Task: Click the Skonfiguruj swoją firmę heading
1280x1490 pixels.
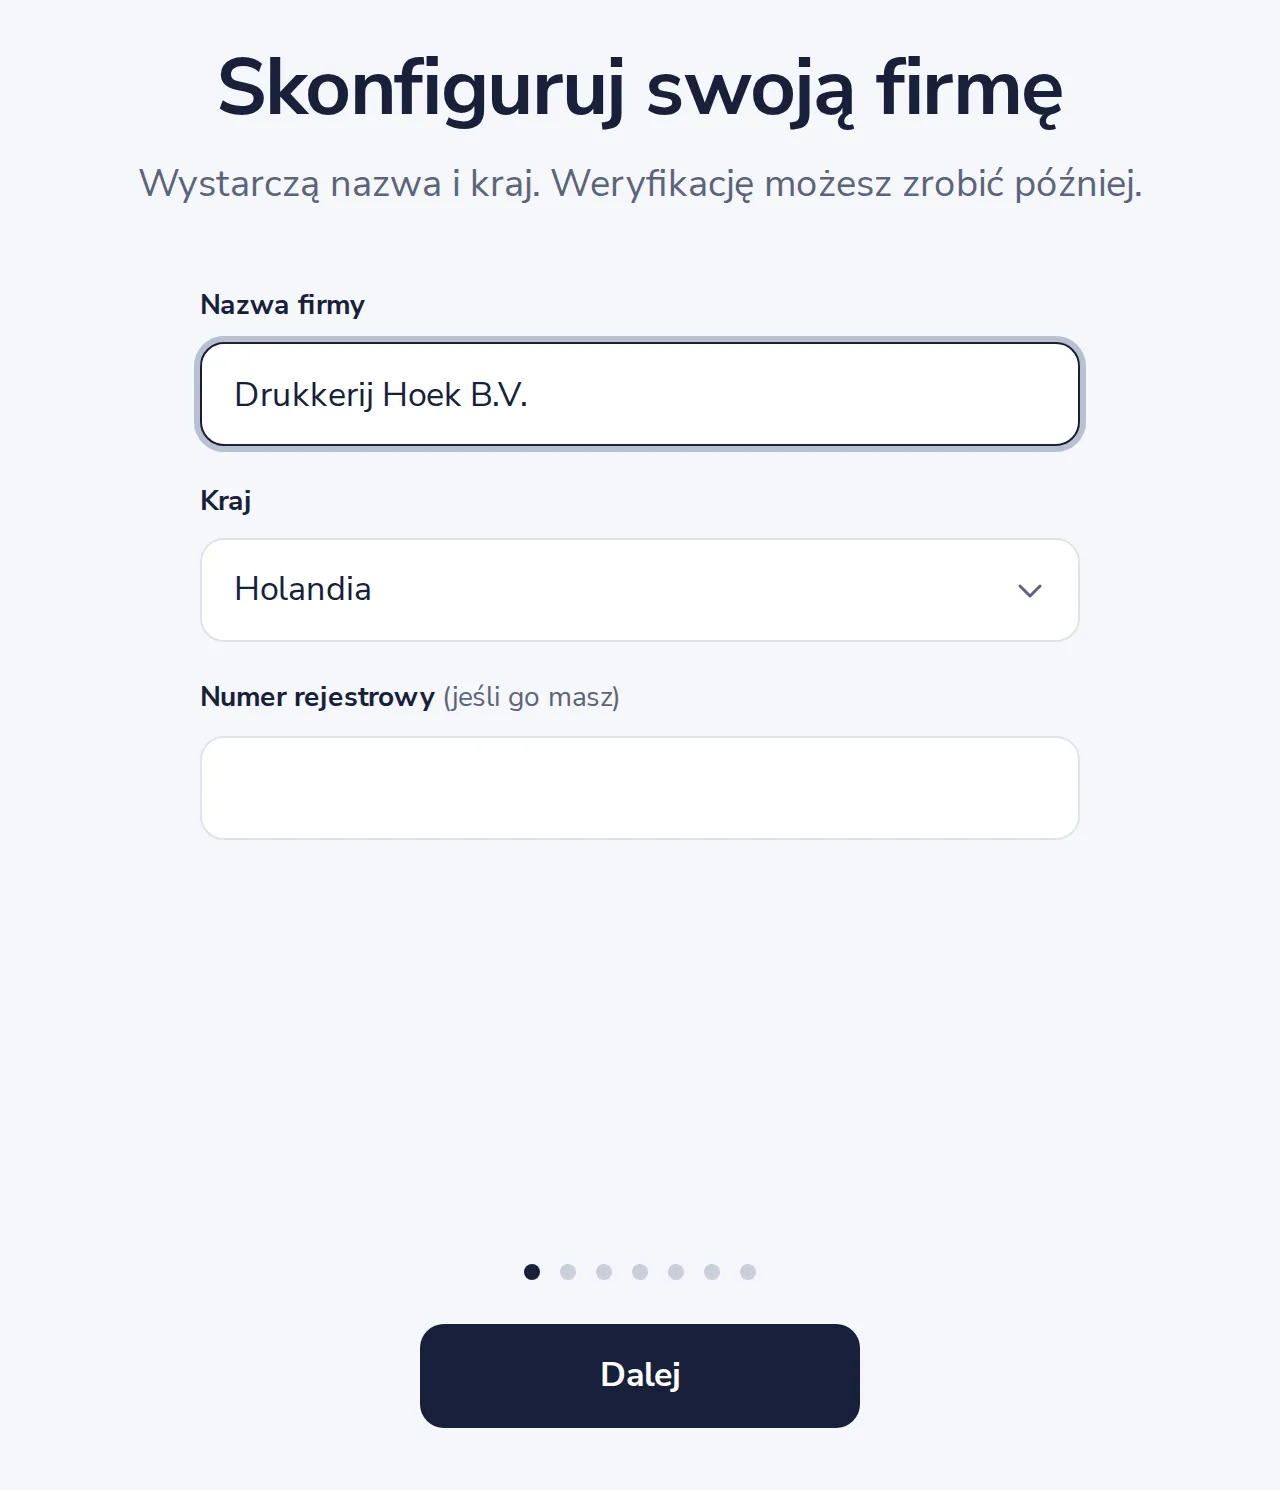Action: coord(640,89)
